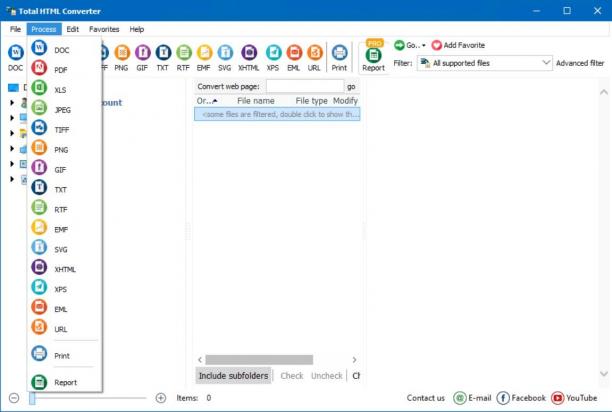Click the Uncheck button
The height and width of the screenshot is (412, 612).
[x=327, y=376]
